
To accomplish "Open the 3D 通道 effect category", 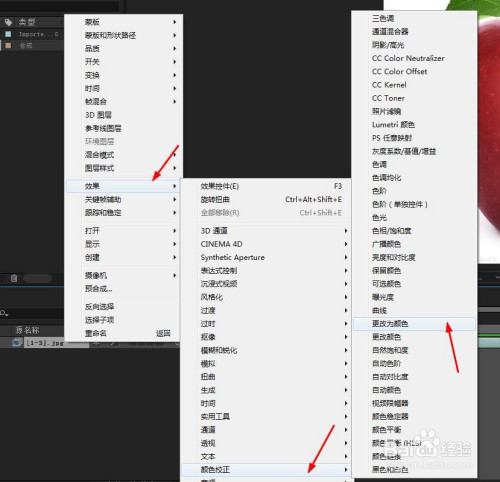I will coord(266,231).
